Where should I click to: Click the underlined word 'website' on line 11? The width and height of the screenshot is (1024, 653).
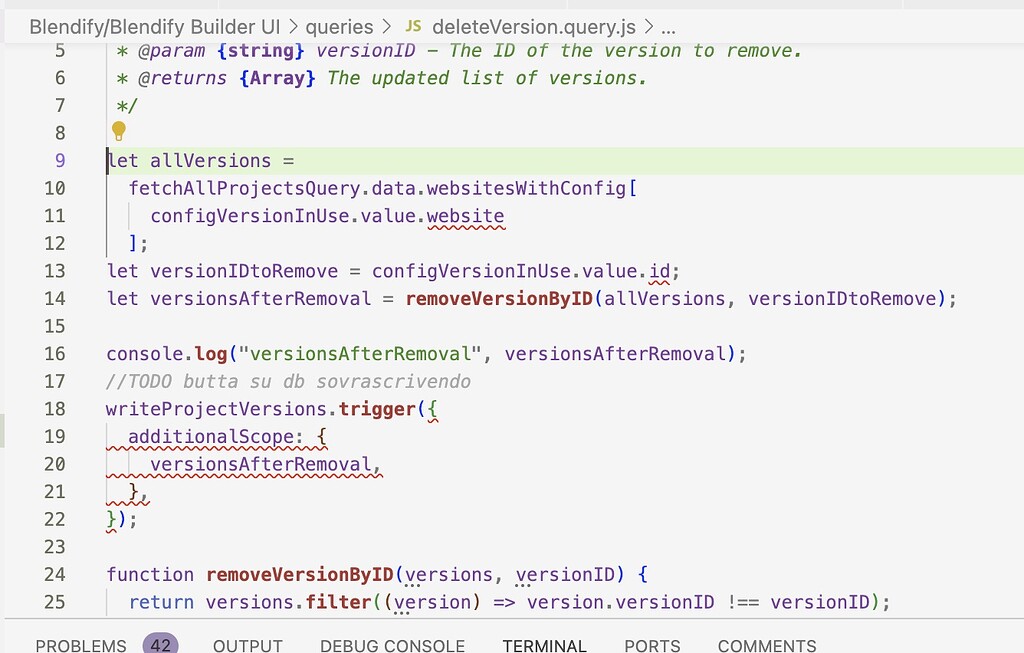pos(465,215)
